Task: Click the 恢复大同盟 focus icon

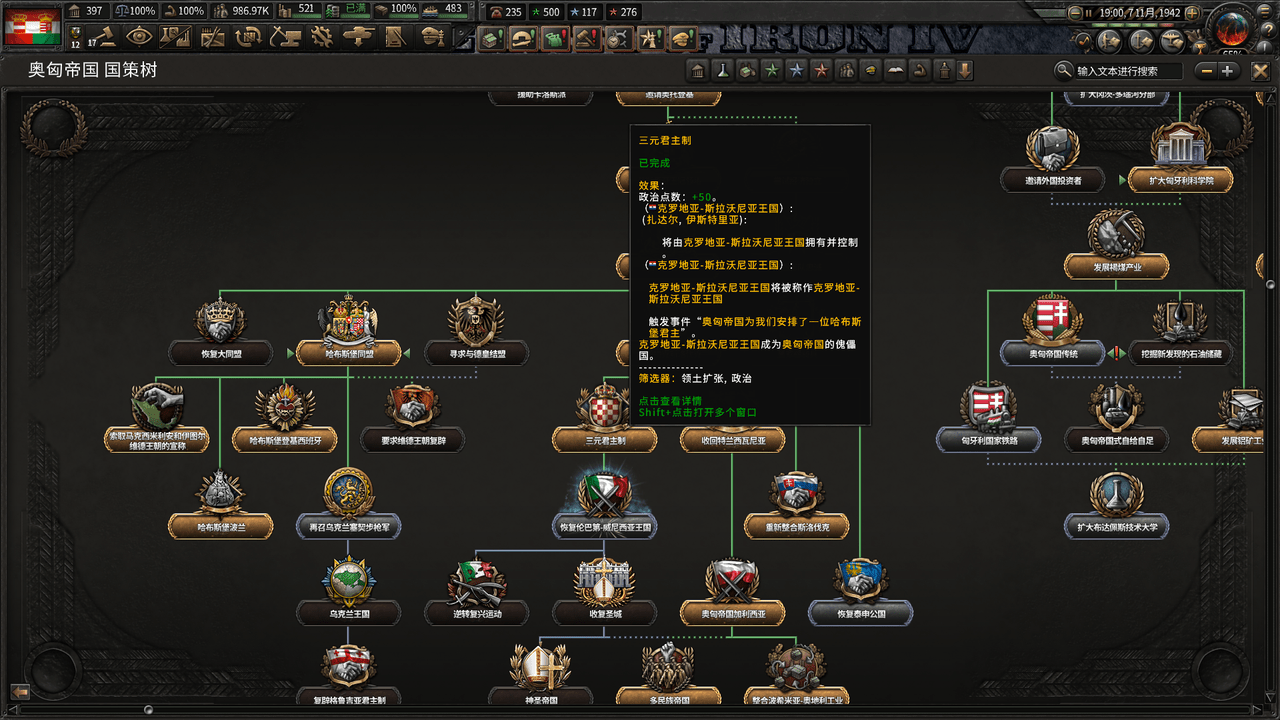Action: pyautogui.click(x=220, y=320)
